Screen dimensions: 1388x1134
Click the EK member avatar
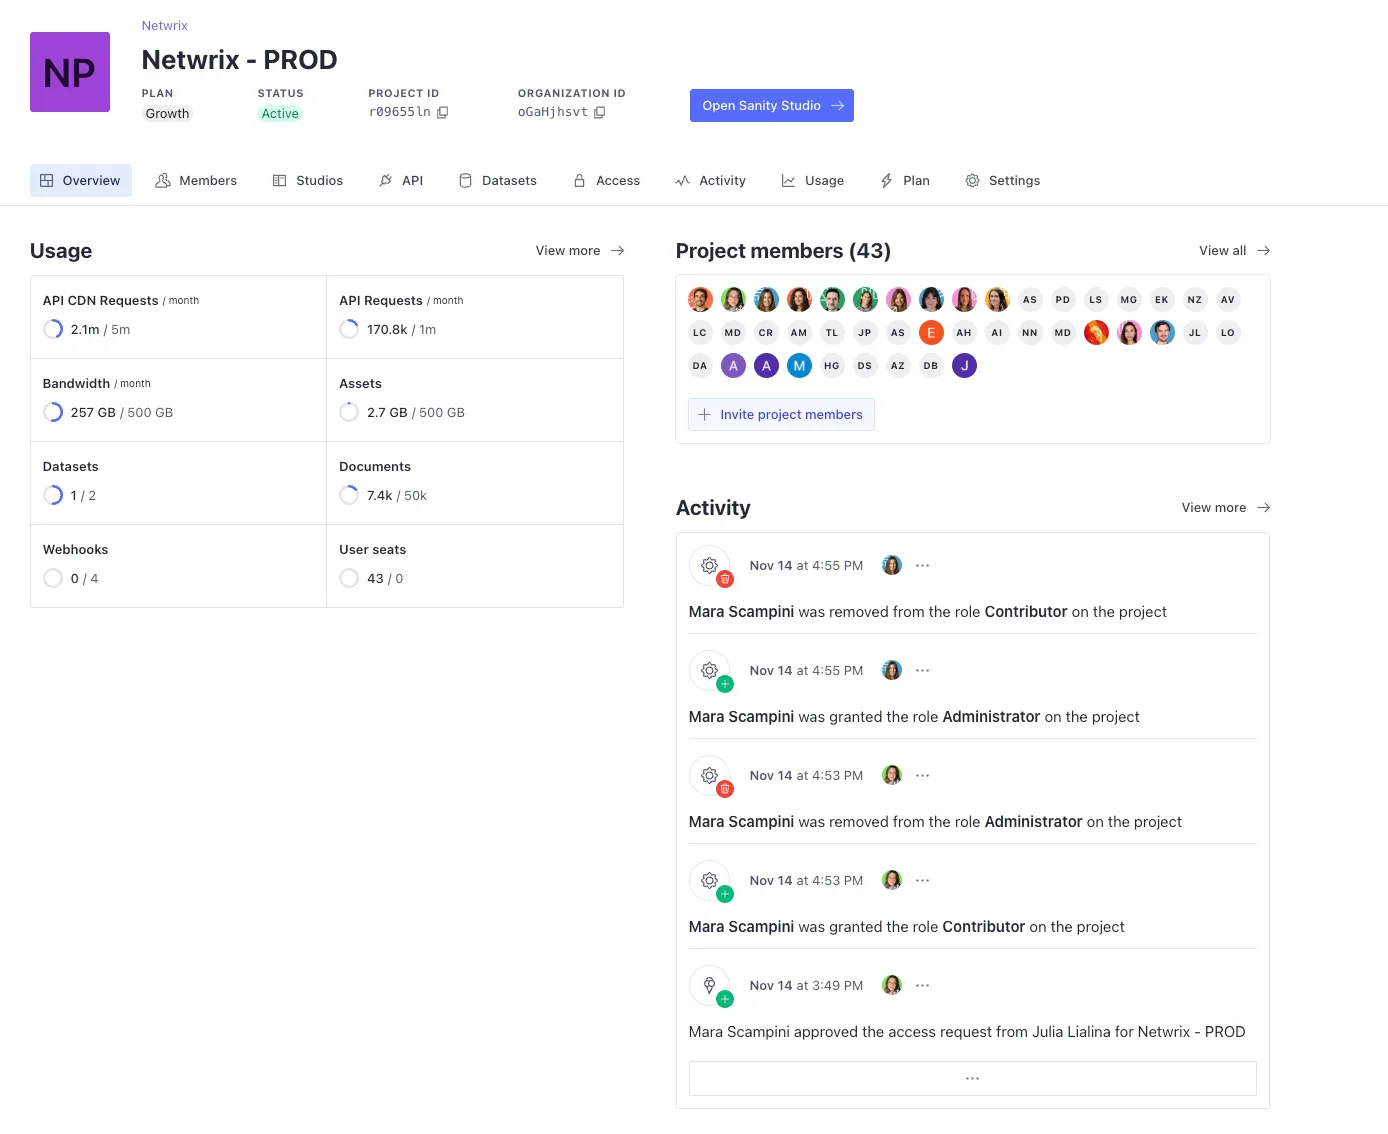coord(1162,300)
